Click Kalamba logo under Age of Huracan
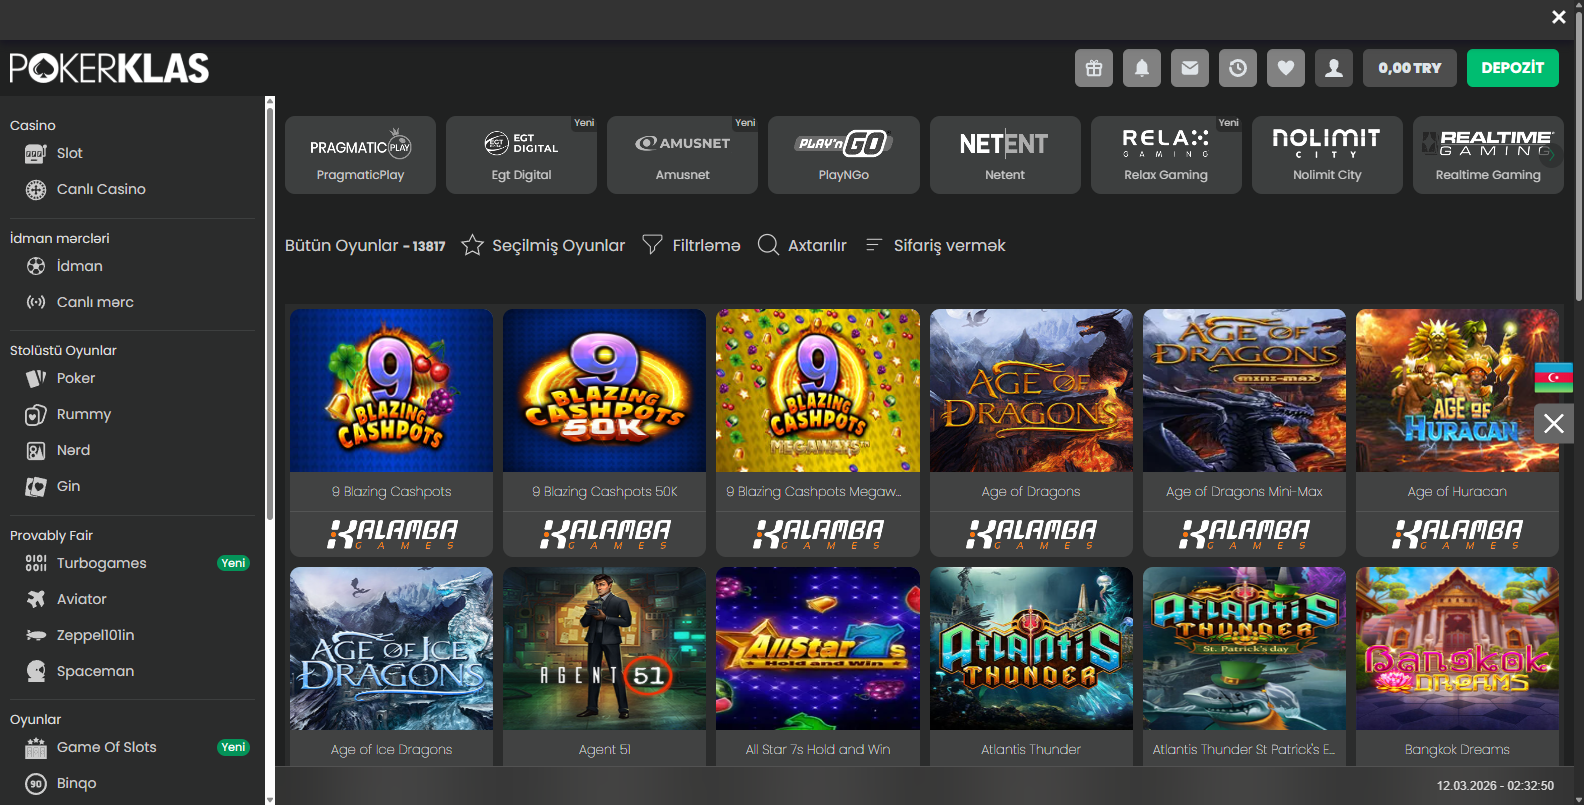This screenshot has width=1584, height=805. [1457, 534]
